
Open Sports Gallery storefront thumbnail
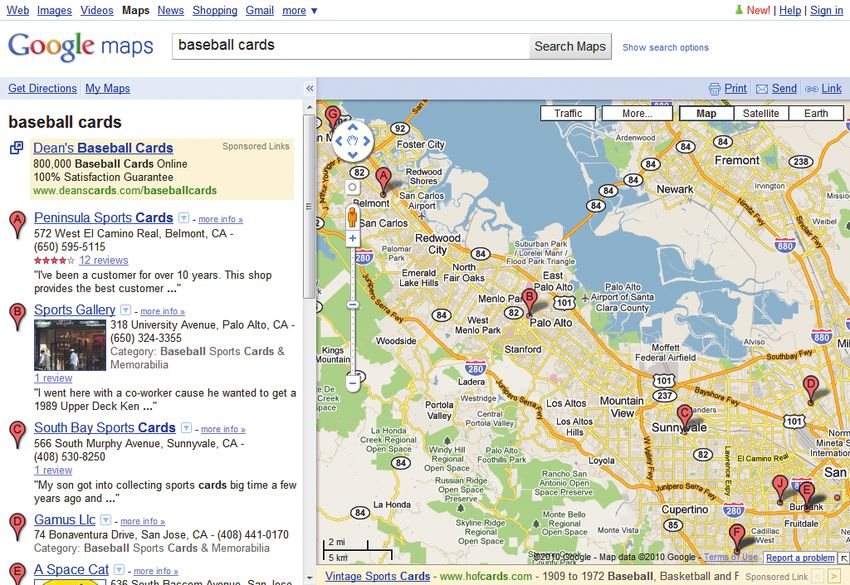[x=70, y=345]
